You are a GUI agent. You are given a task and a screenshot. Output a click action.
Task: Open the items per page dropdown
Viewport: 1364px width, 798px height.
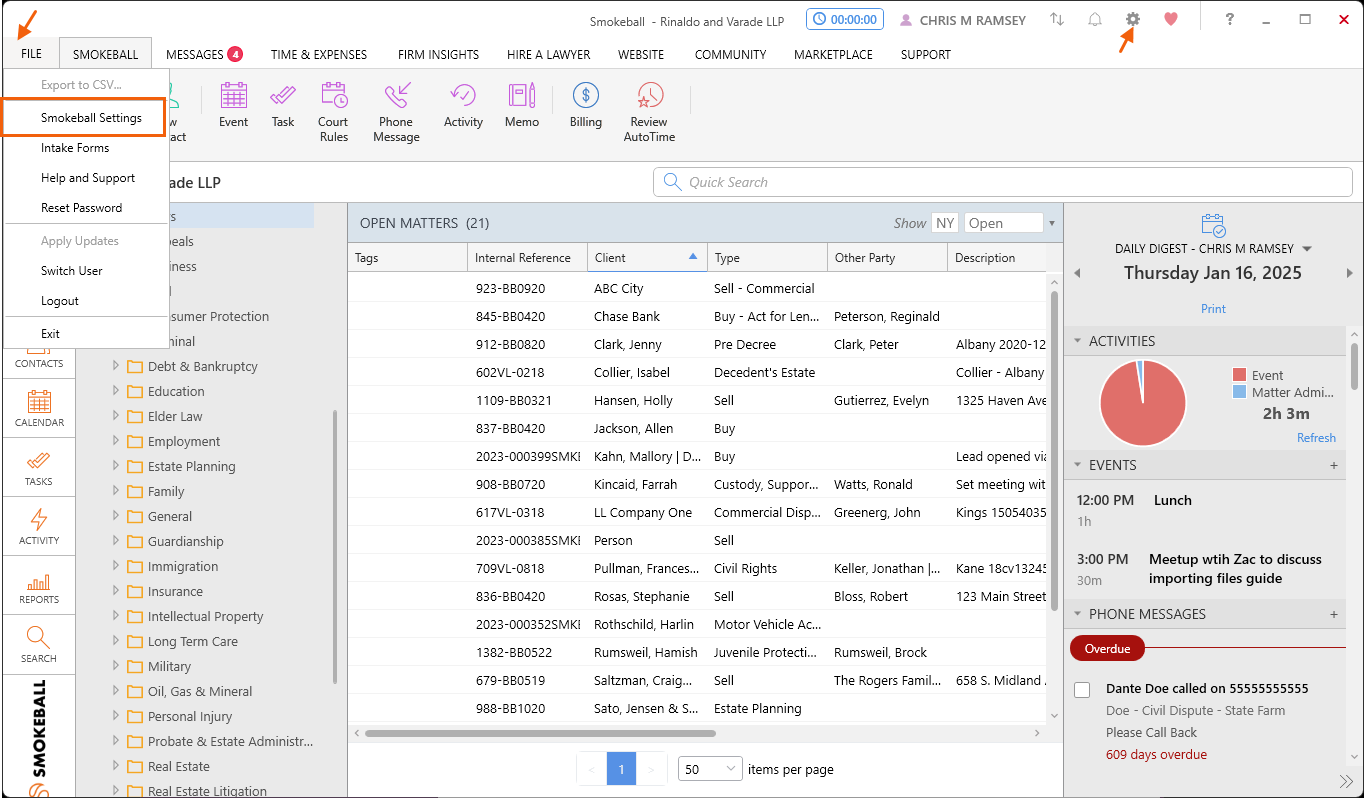click(x=710, y=769)
